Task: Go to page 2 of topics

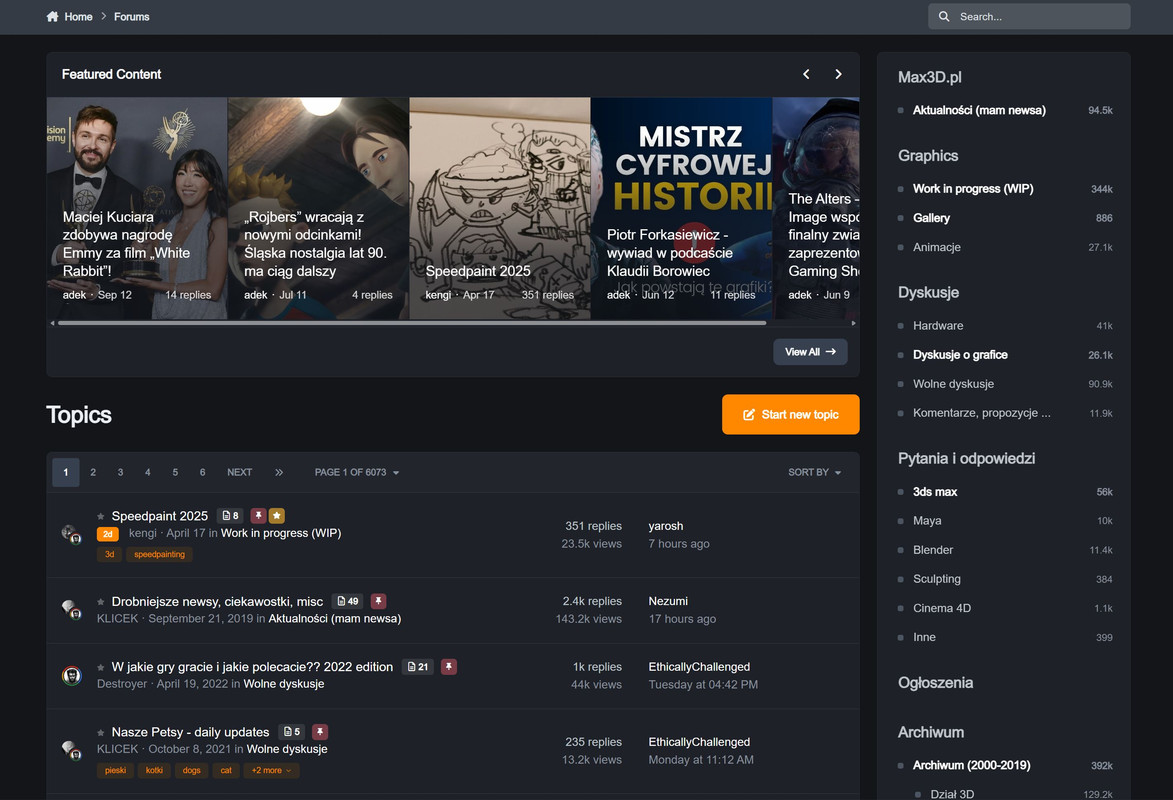Action: click(93, 472)
